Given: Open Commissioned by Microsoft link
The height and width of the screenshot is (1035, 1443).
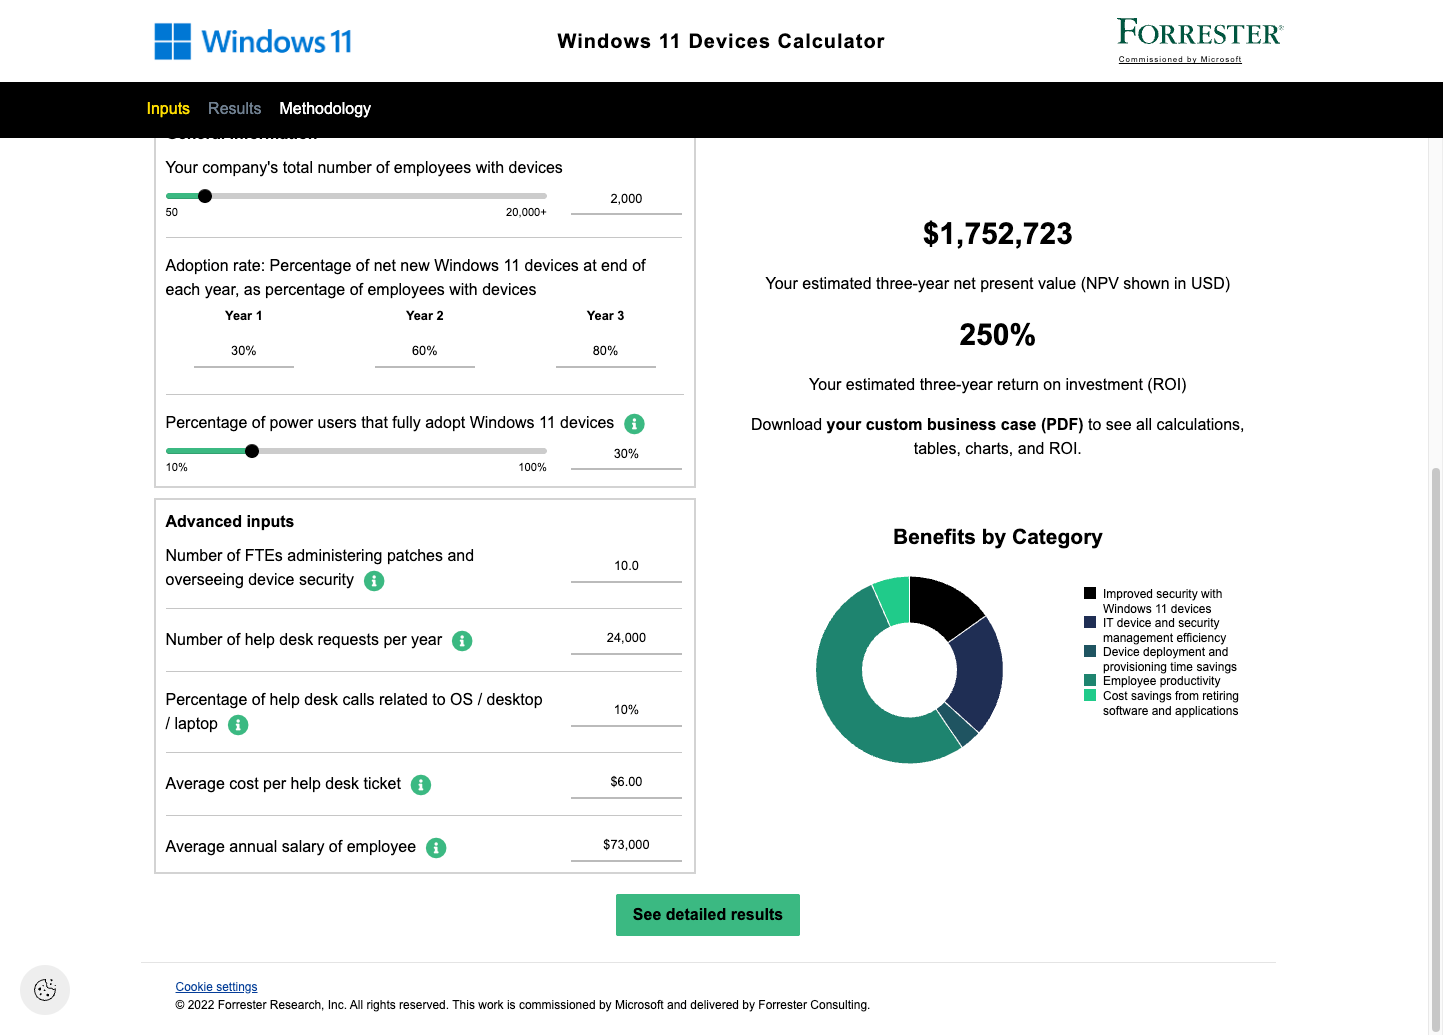Looking at the screenshot, I should [x=1180, y=59].
